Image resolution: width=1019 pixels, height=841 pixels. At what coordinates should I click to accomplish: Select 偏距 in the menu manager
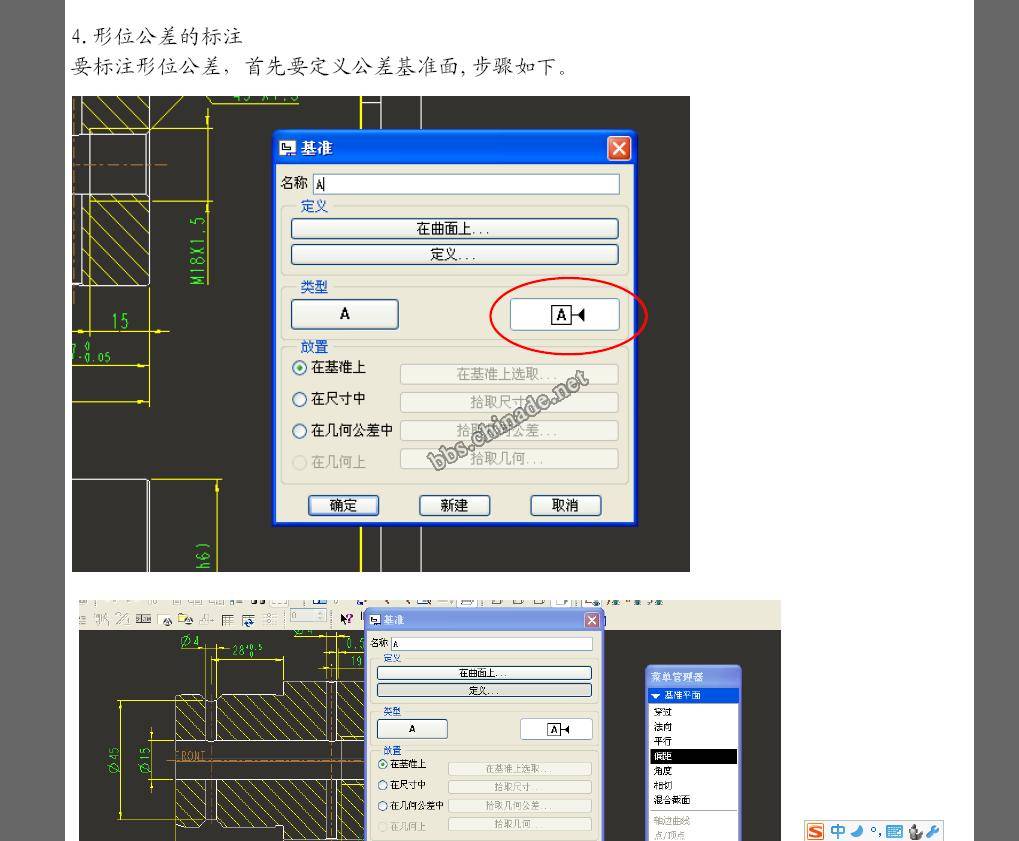tap(662, 756)
